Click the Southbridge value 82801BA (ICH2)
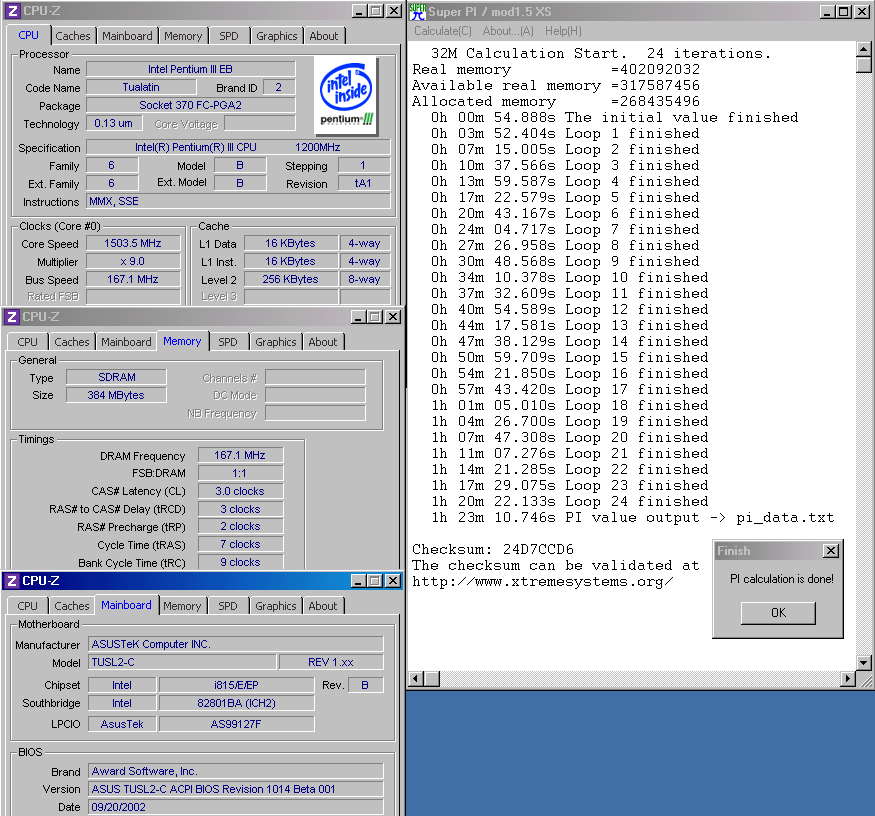Image resolution: width=875 pixels, height=816 pixels. (x=237, y=703)
